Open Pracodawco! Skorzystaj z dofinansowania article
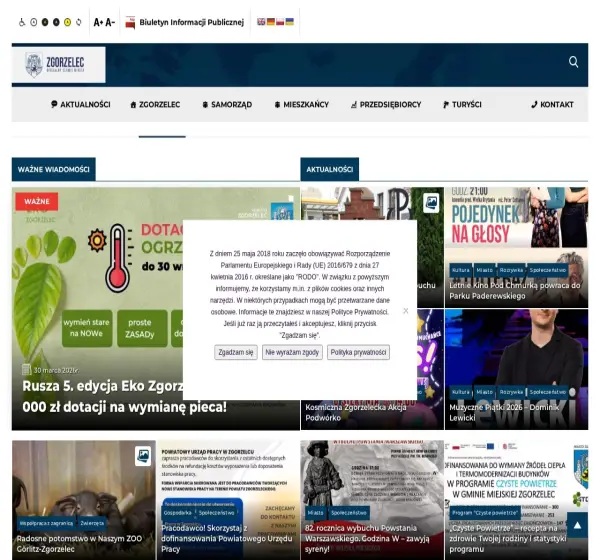This screenshot has width=600, height=560. 227,538
